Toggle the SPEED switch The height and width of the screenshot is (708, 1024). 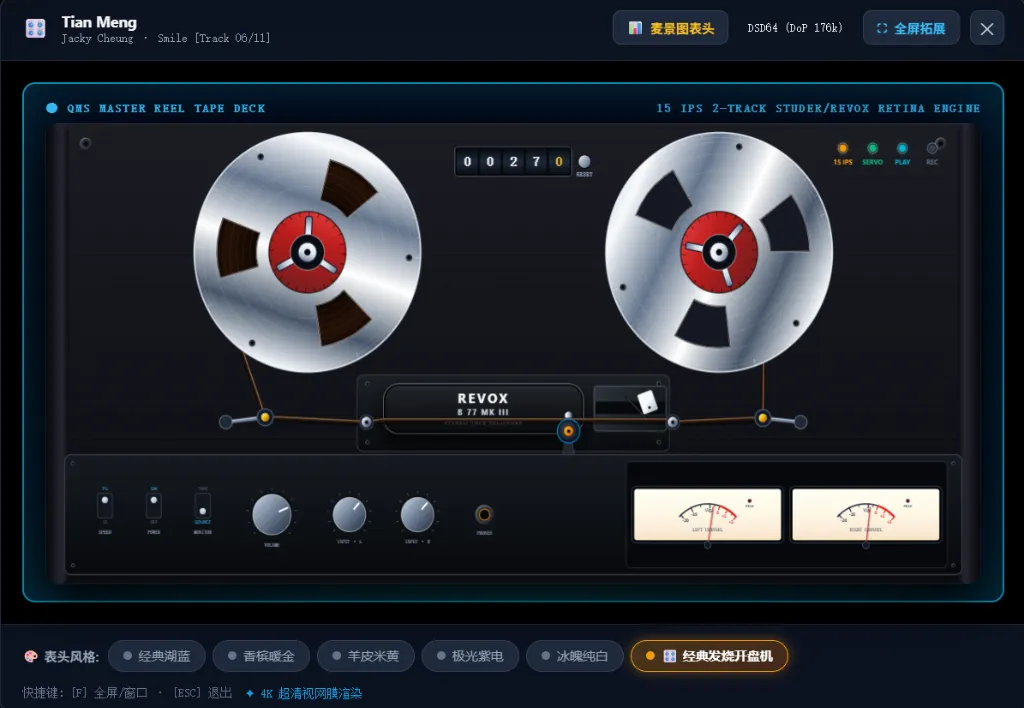pyautogui.click(x=105, y=506)
